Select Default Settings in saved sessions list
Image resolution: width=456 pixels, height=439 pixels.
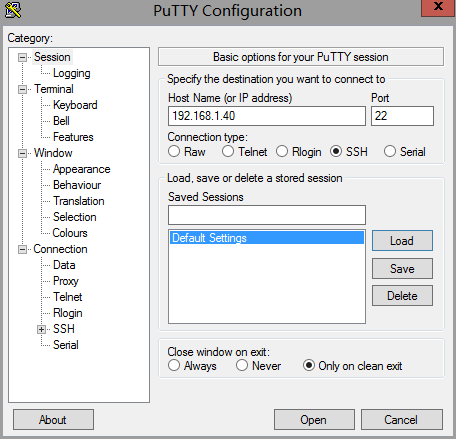click(267, 238)
